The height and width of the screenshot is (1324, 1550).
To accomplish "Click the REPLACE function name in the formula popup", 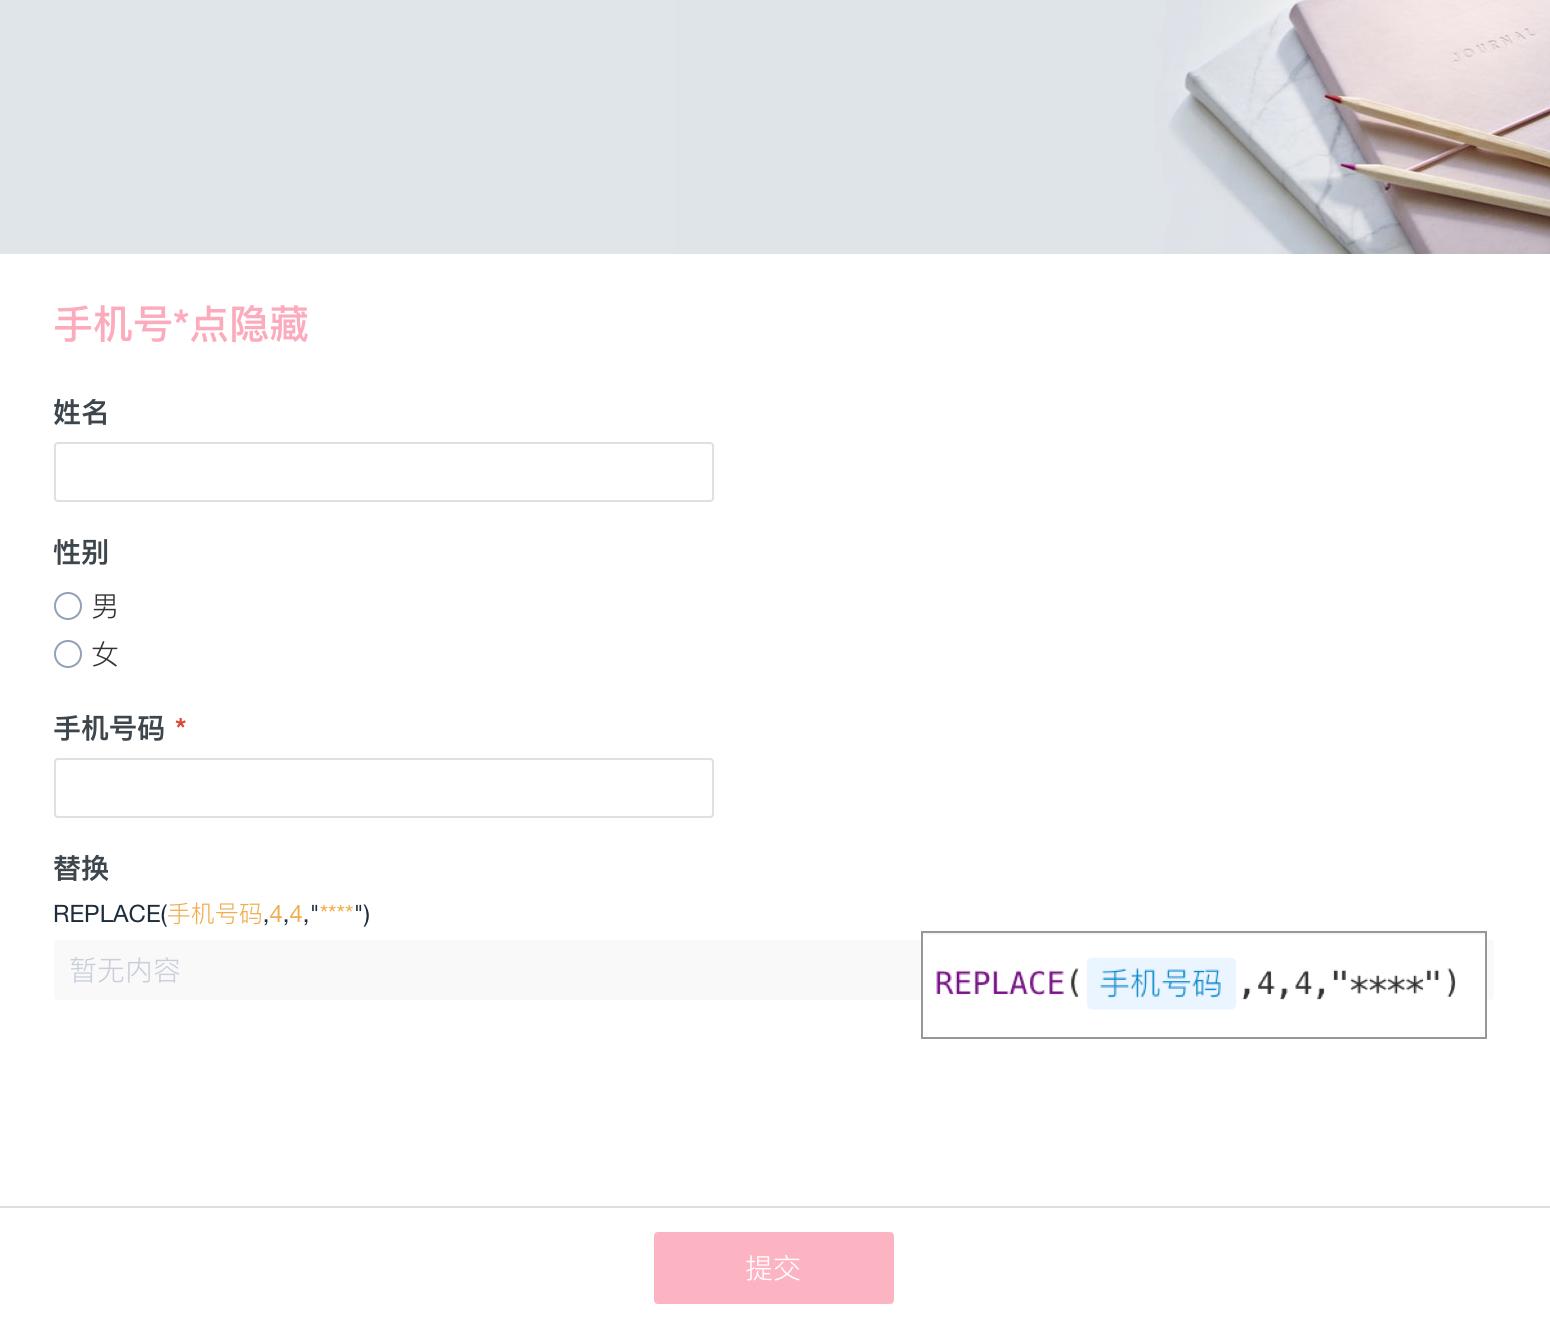I will click(998, 983).
